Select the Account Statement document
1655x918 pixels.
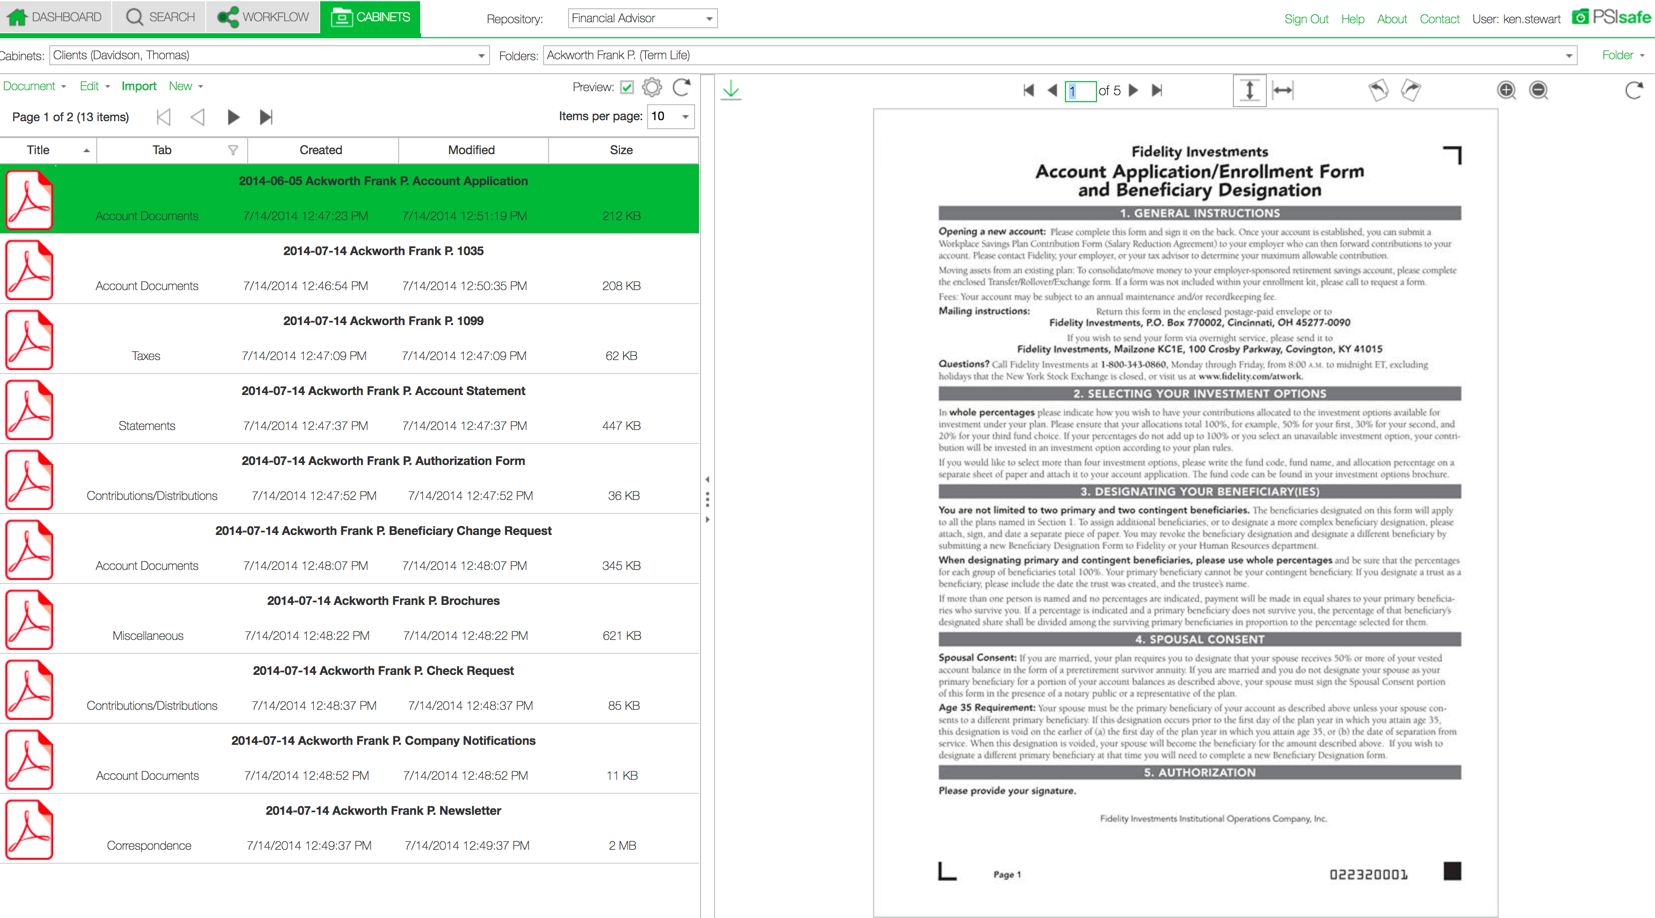[x=349, y=409]
